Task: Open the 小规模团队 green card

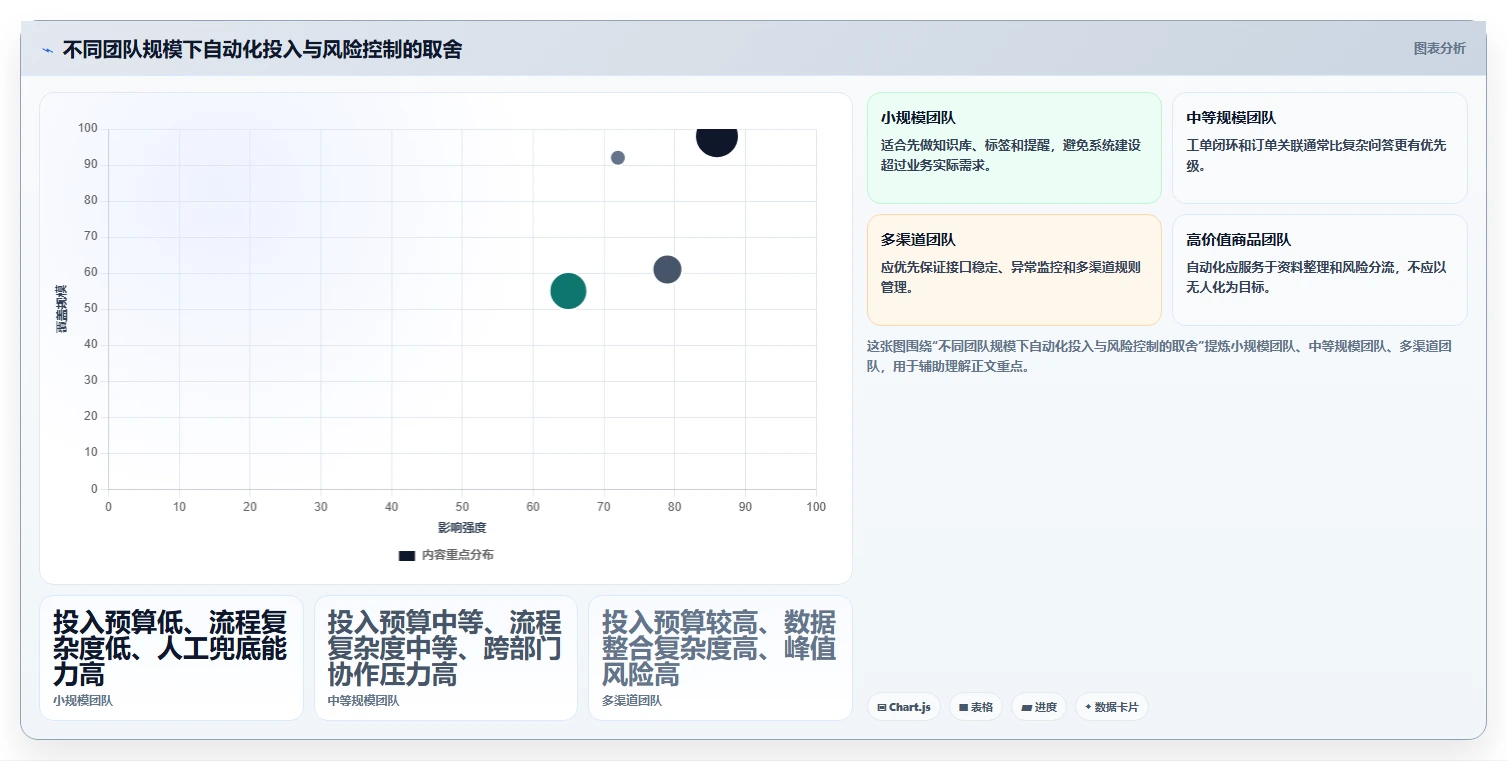Action: pyautogui.click(x=1014, y=148)
